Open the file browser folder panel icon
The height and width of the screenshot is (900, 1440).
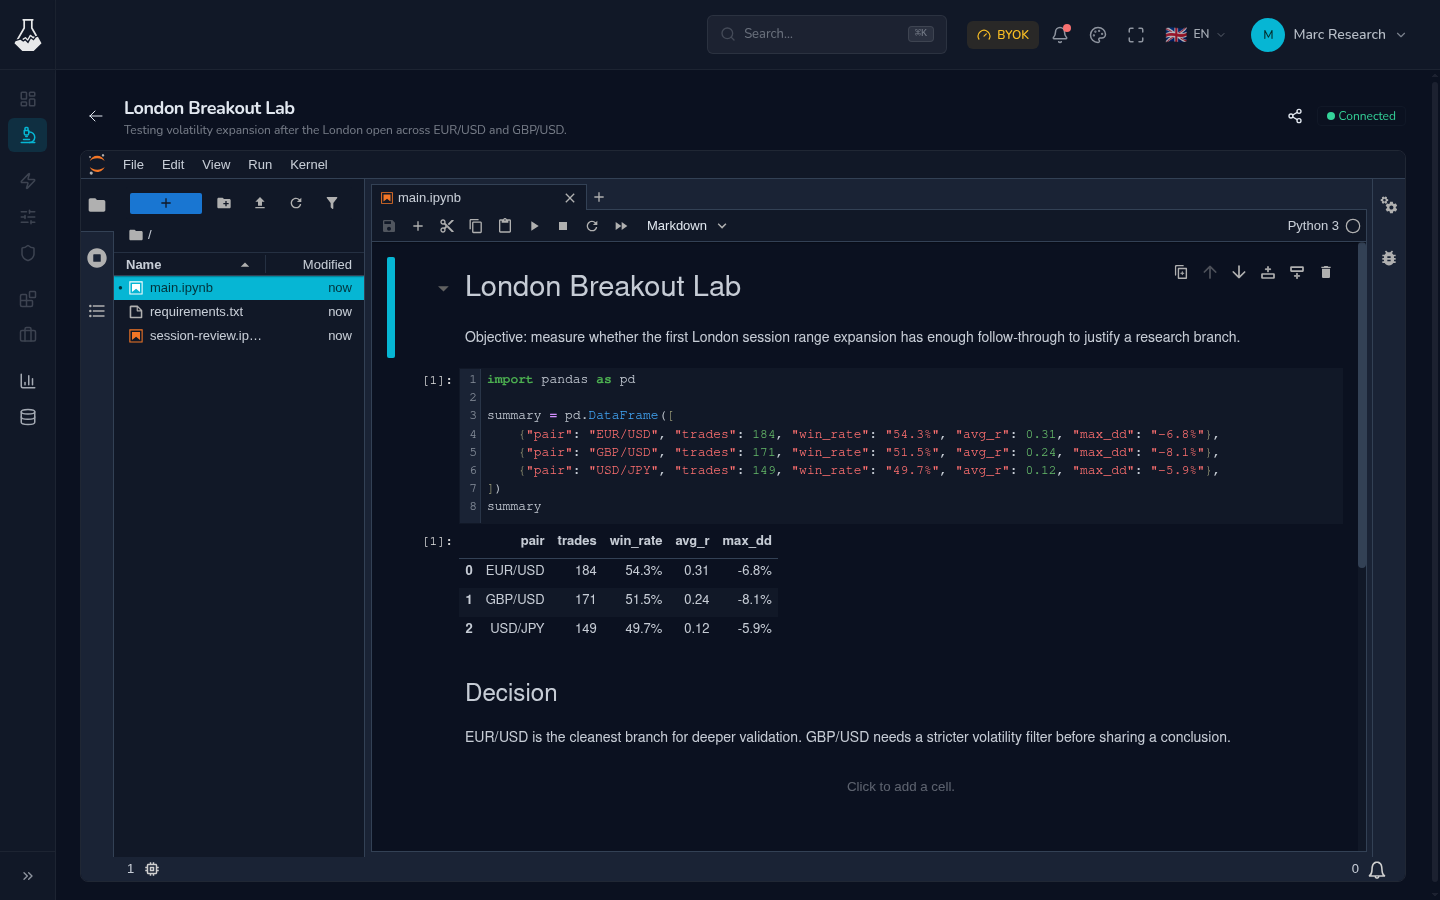tap(97, 205)
